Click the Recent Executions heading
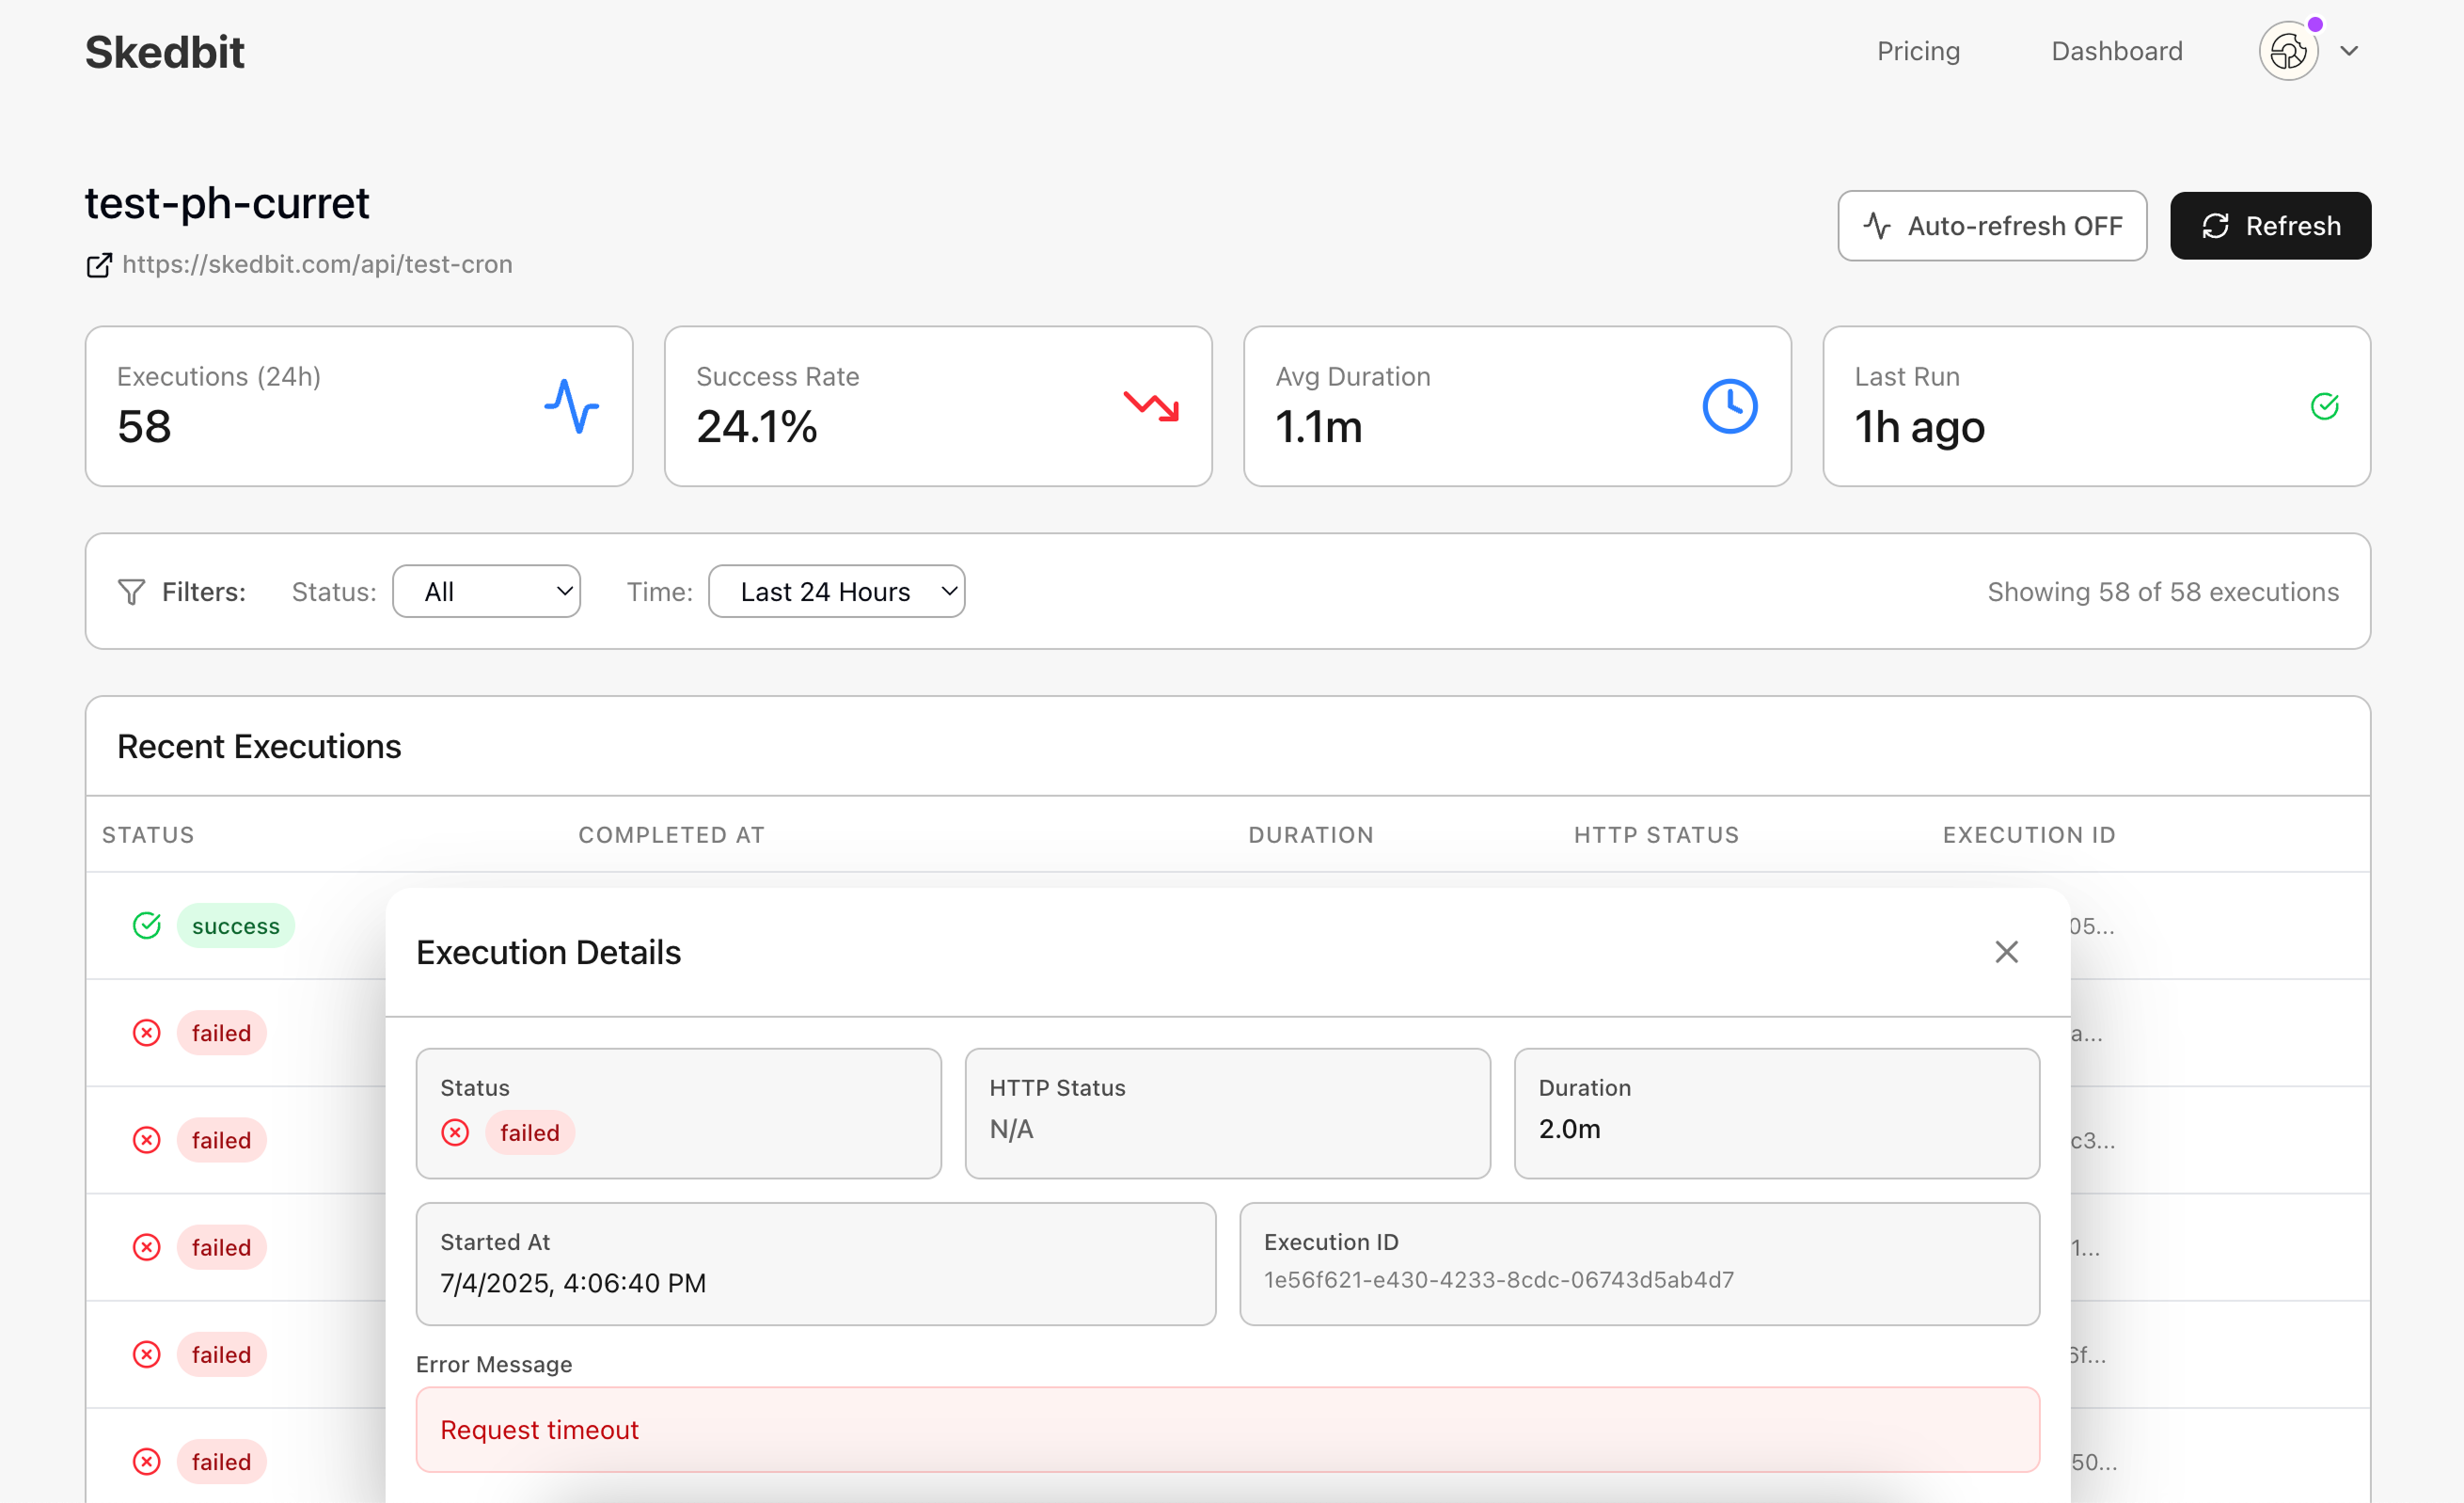Viewport: 2464px width, 1503px height. (259, 747)
